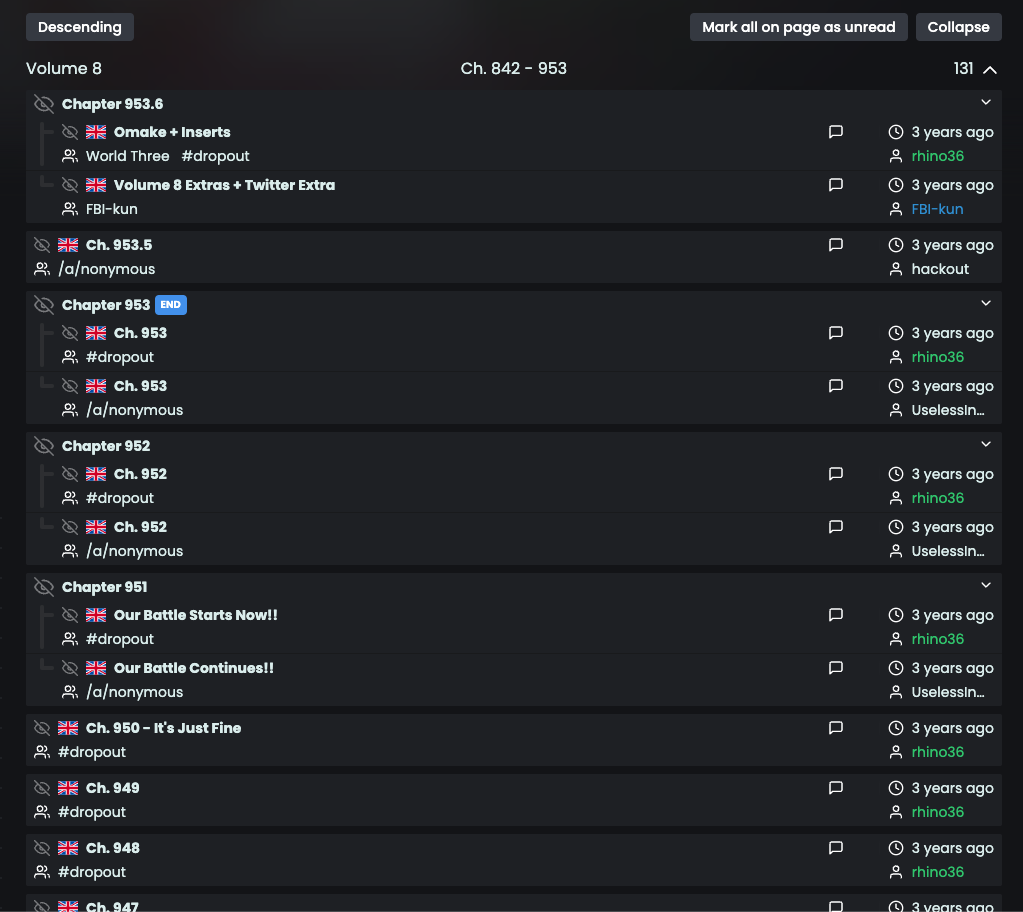Viewport: 1023px width, 912px height.
Task: Click the UK flag beside Ch. 949
Action: [68, 788]
